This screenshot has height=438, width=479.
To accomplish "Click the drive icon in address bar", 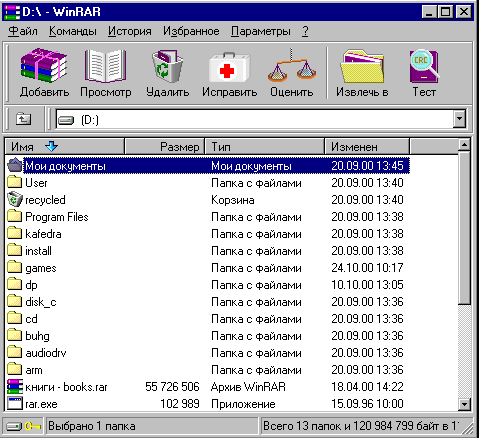I will tap(66, 120).
